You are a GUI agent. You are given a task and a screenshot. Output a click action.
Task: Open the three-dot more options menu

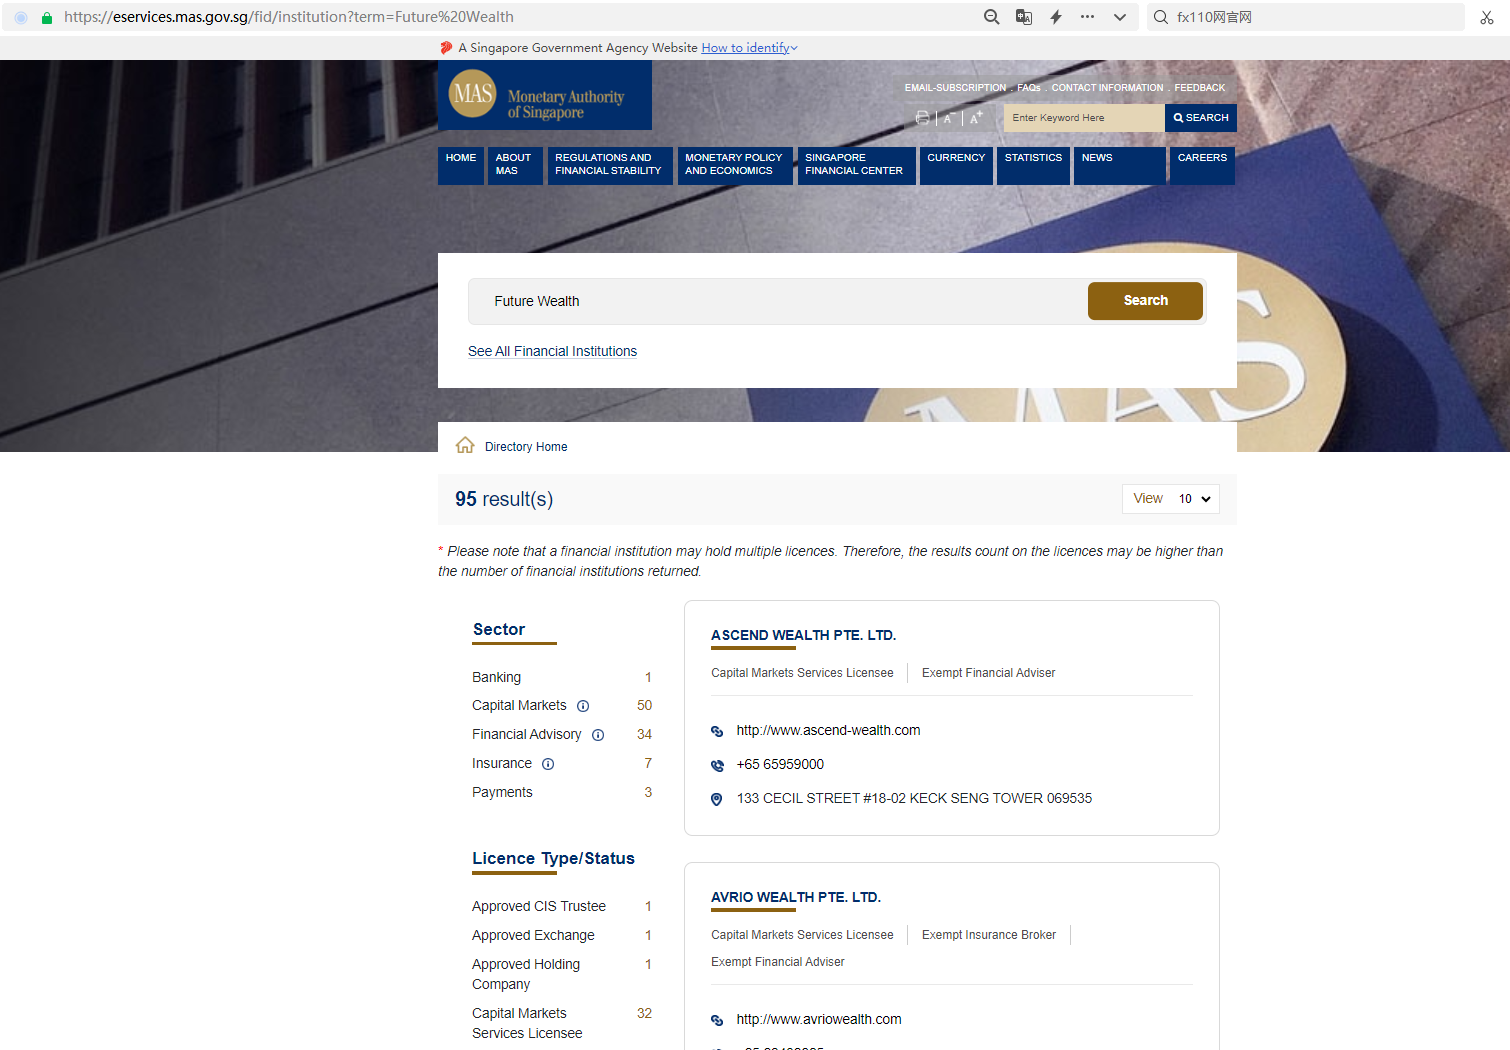tap(1088, 17)
